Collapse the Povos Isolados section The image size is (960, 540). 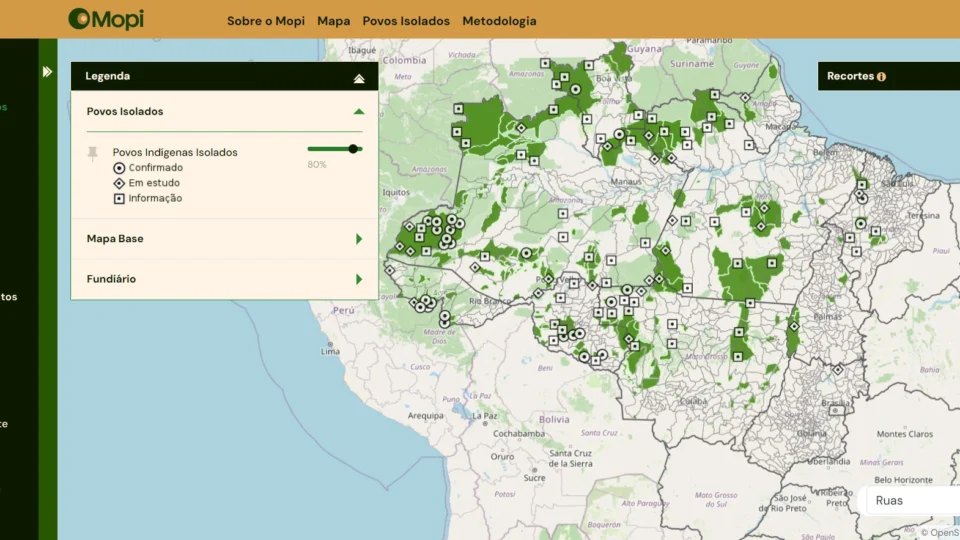(x=359, y=112)
